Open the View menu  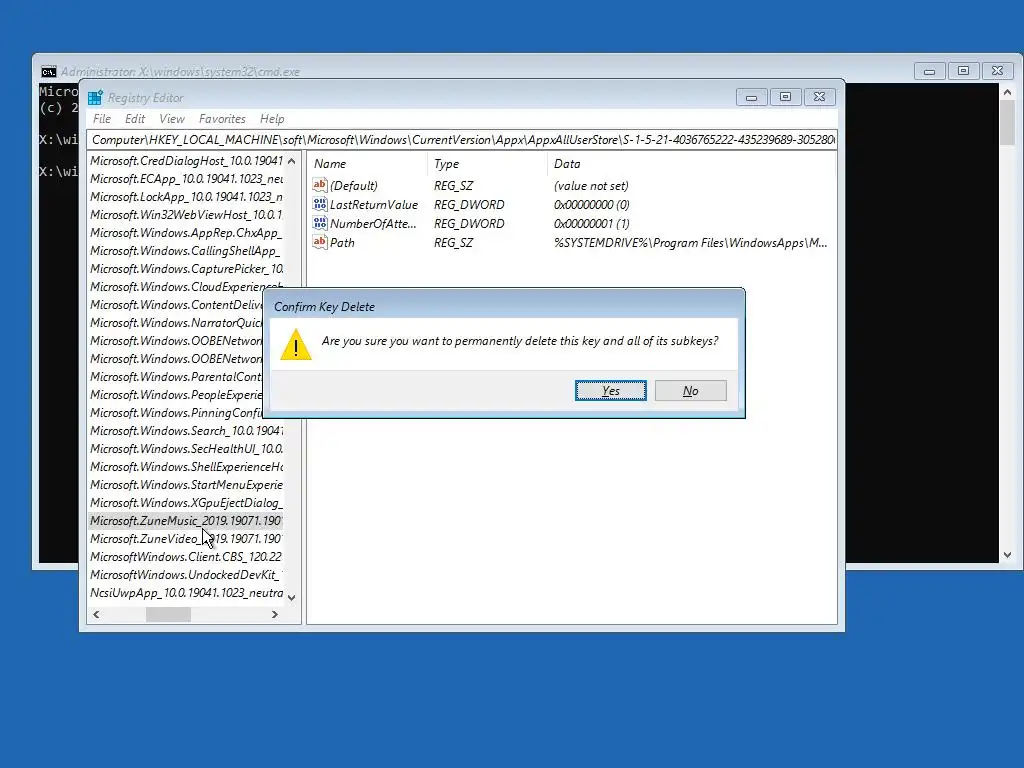tap(172, 119)
